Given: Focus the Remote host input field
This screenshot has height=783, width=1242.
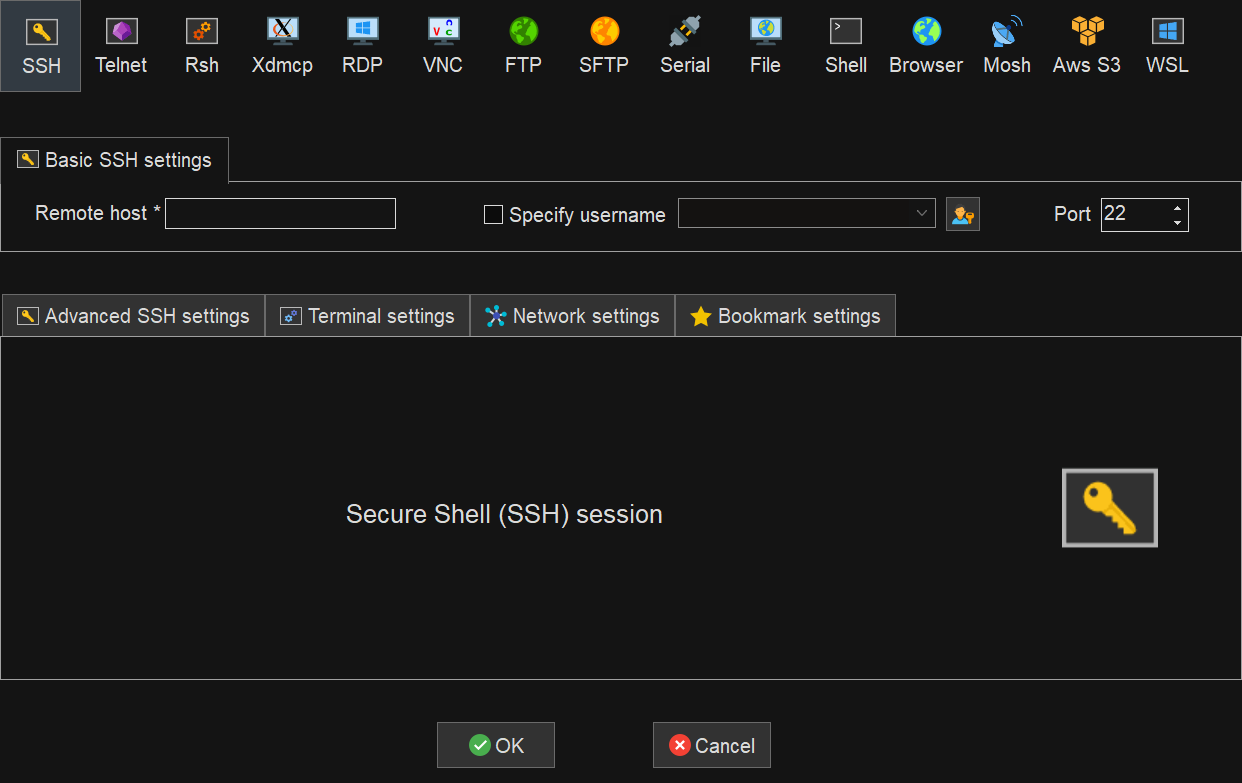Looking at the screenshot, I should 280,214.
